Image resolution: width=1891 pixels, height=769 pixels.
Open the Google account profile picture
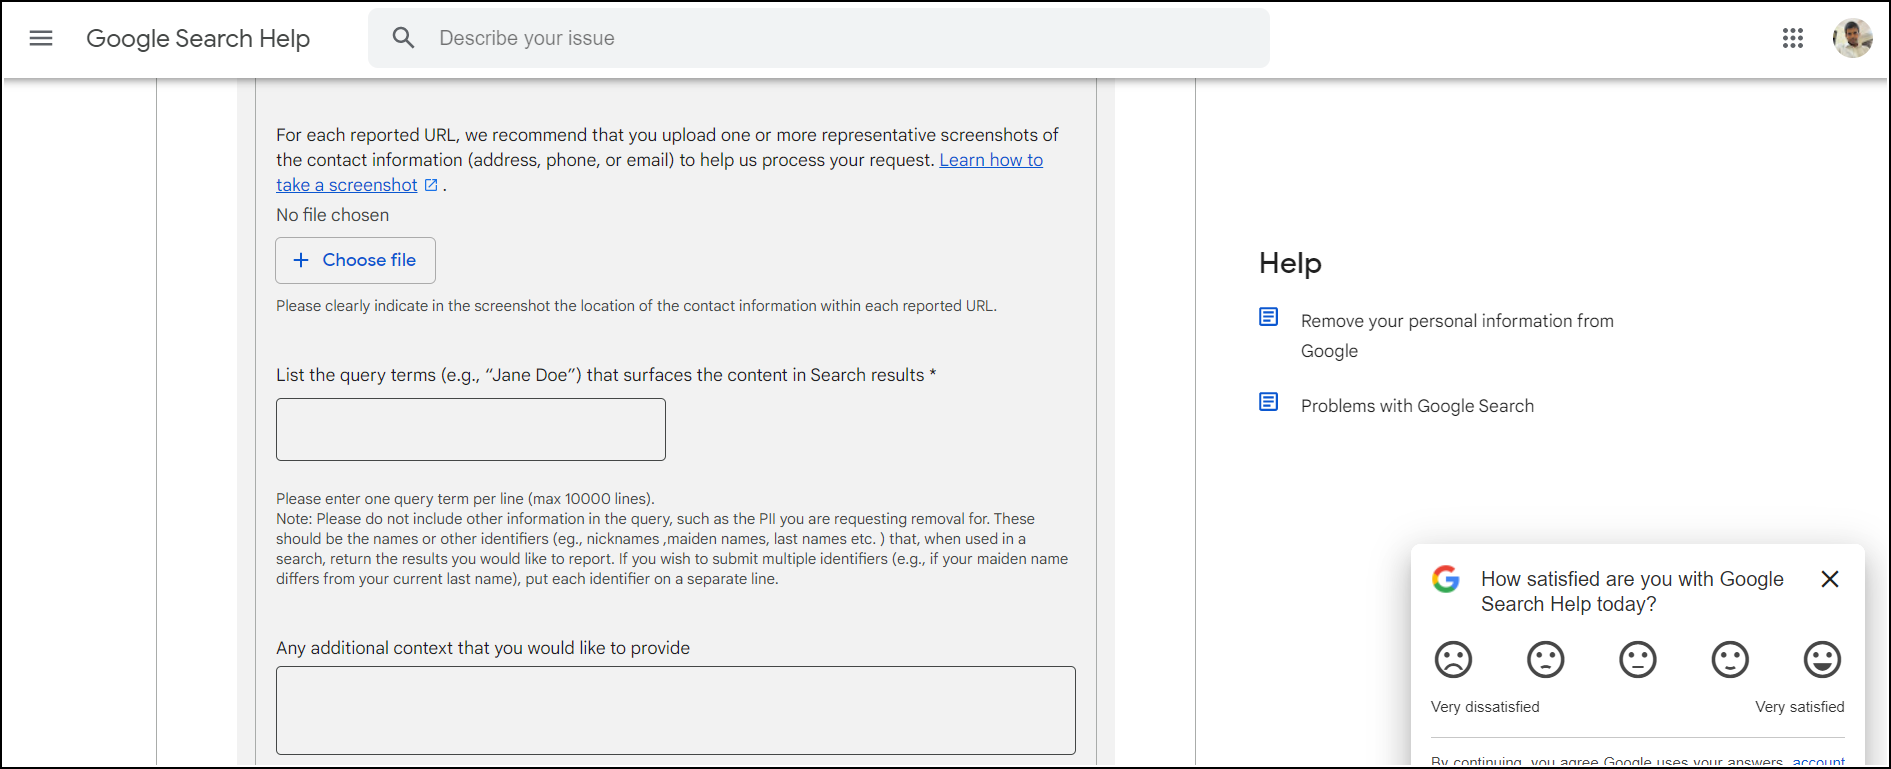(x=1852, y=38)
